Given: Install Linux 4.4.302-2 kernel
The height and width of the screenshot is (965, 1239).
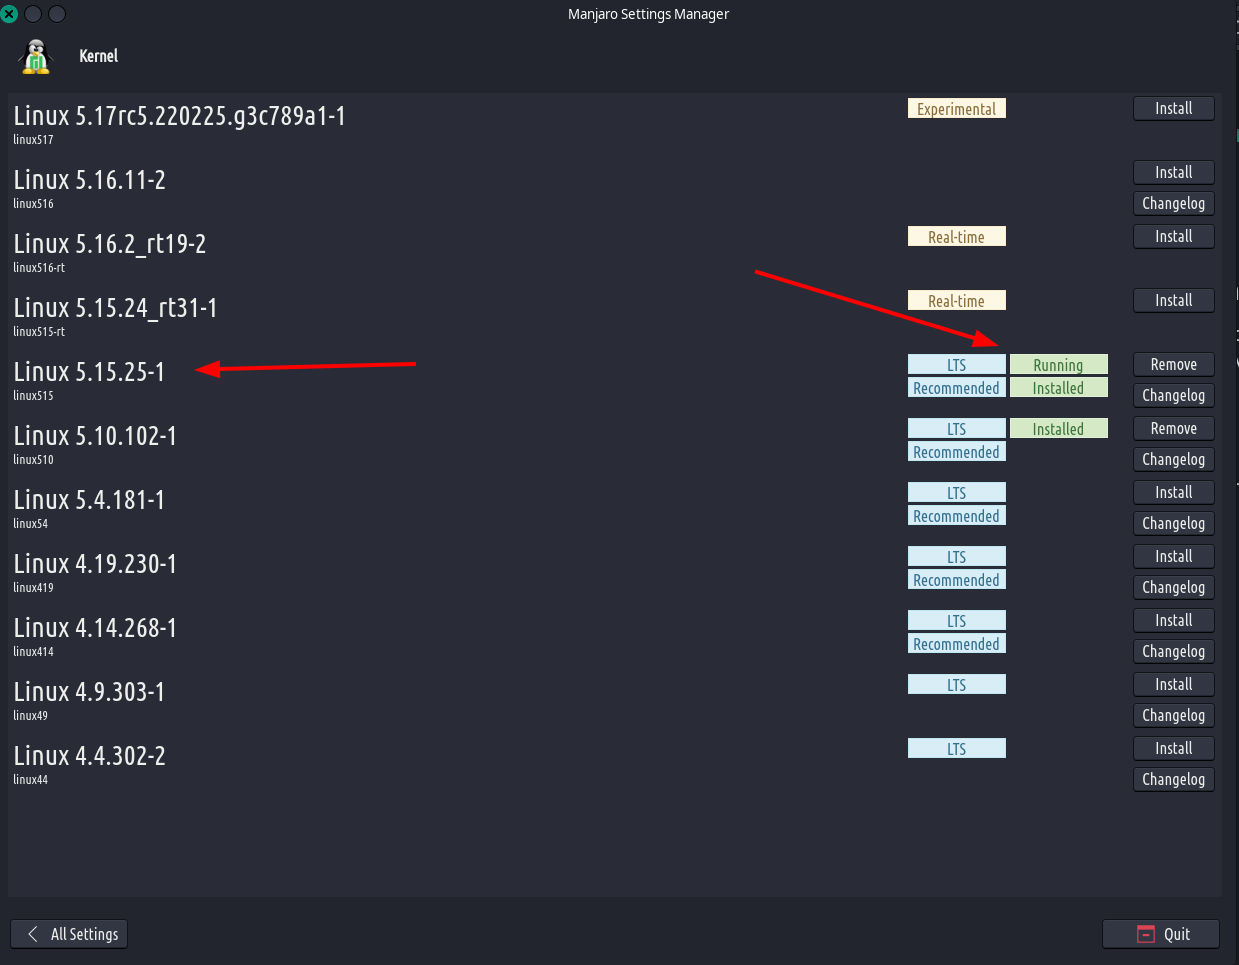Looking at the screenshot, I should (1174, 748).
